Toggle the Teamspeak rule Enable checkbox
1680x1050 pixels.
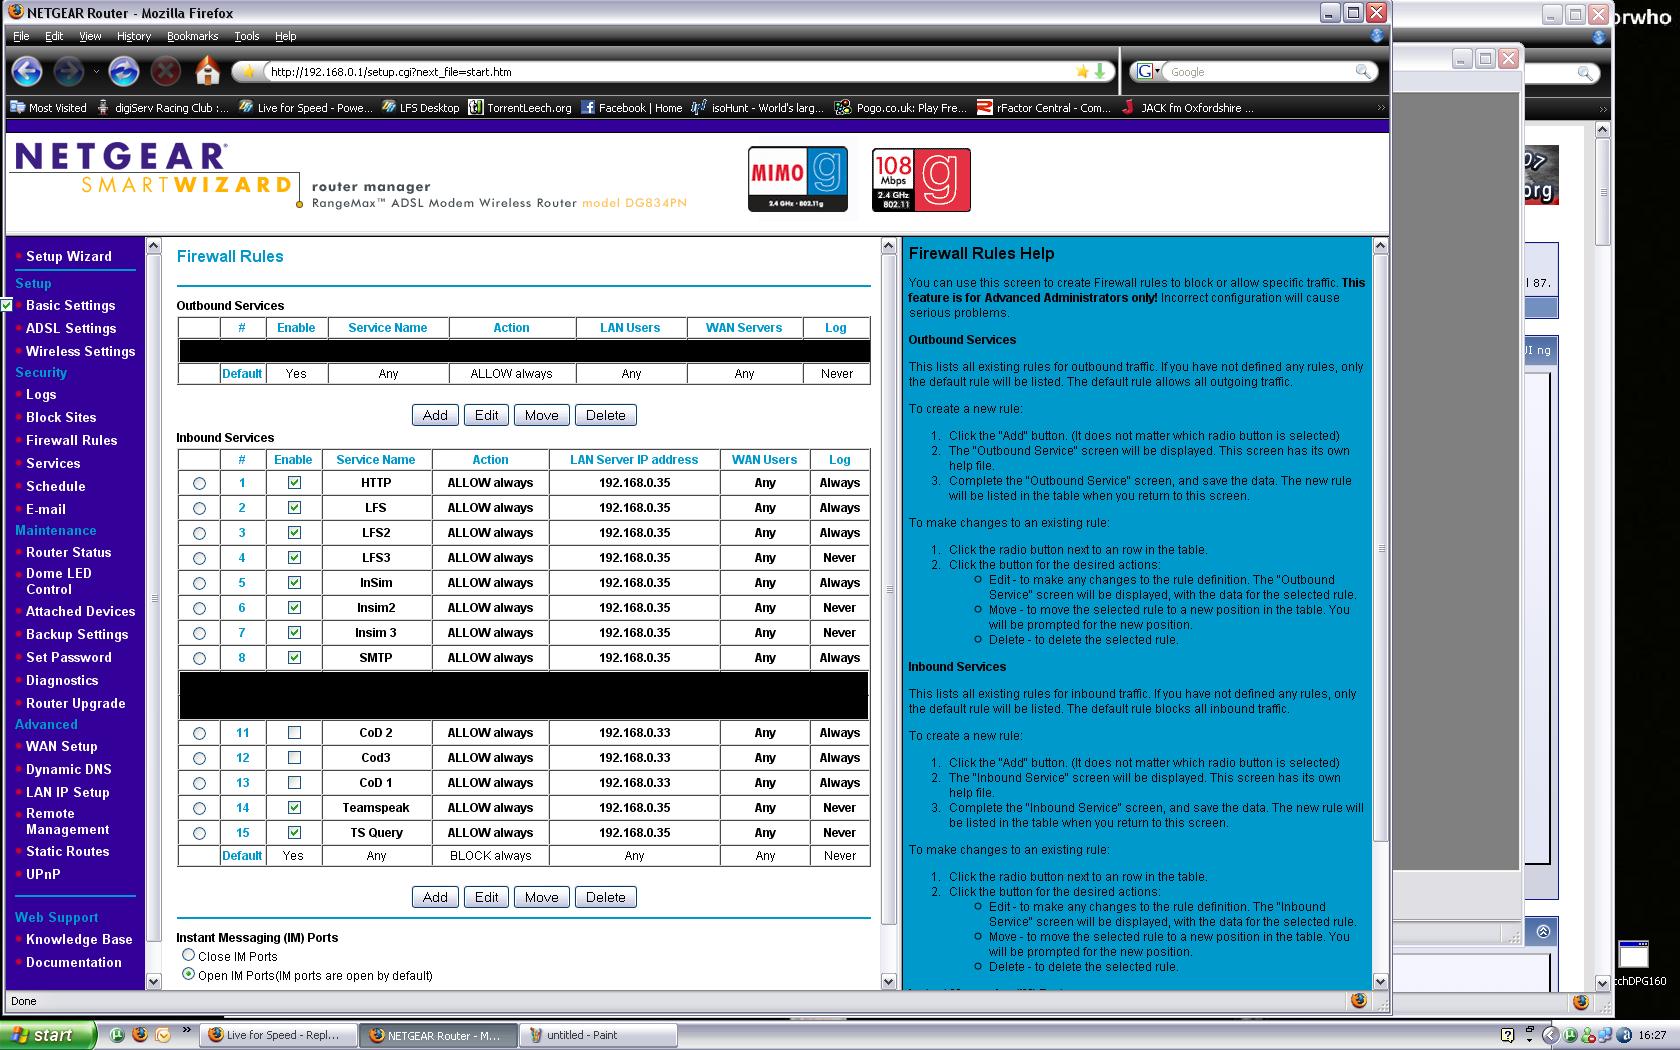(x=294, y=807)
